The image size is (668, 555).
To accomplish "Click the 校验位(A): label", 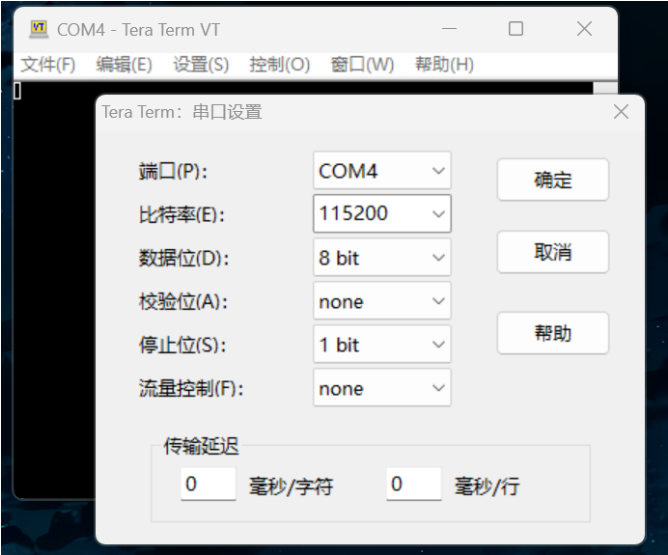I will click(x=183, y=302).
